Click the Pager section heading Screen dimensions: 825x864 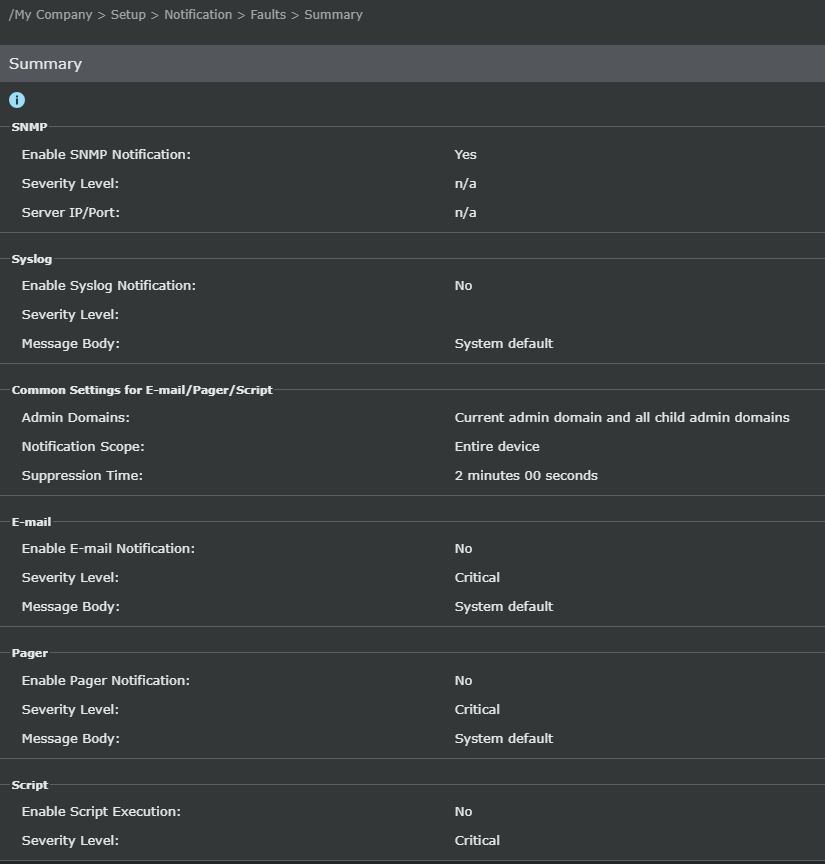pos(30,653)
